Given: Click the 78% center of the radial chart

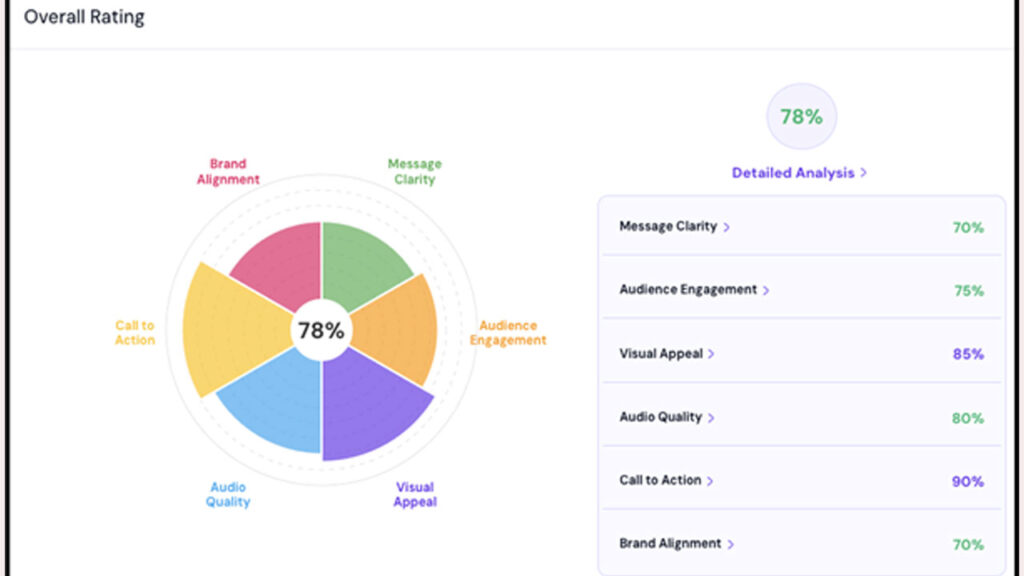Looking at the screenshot, I should (321, 330).
